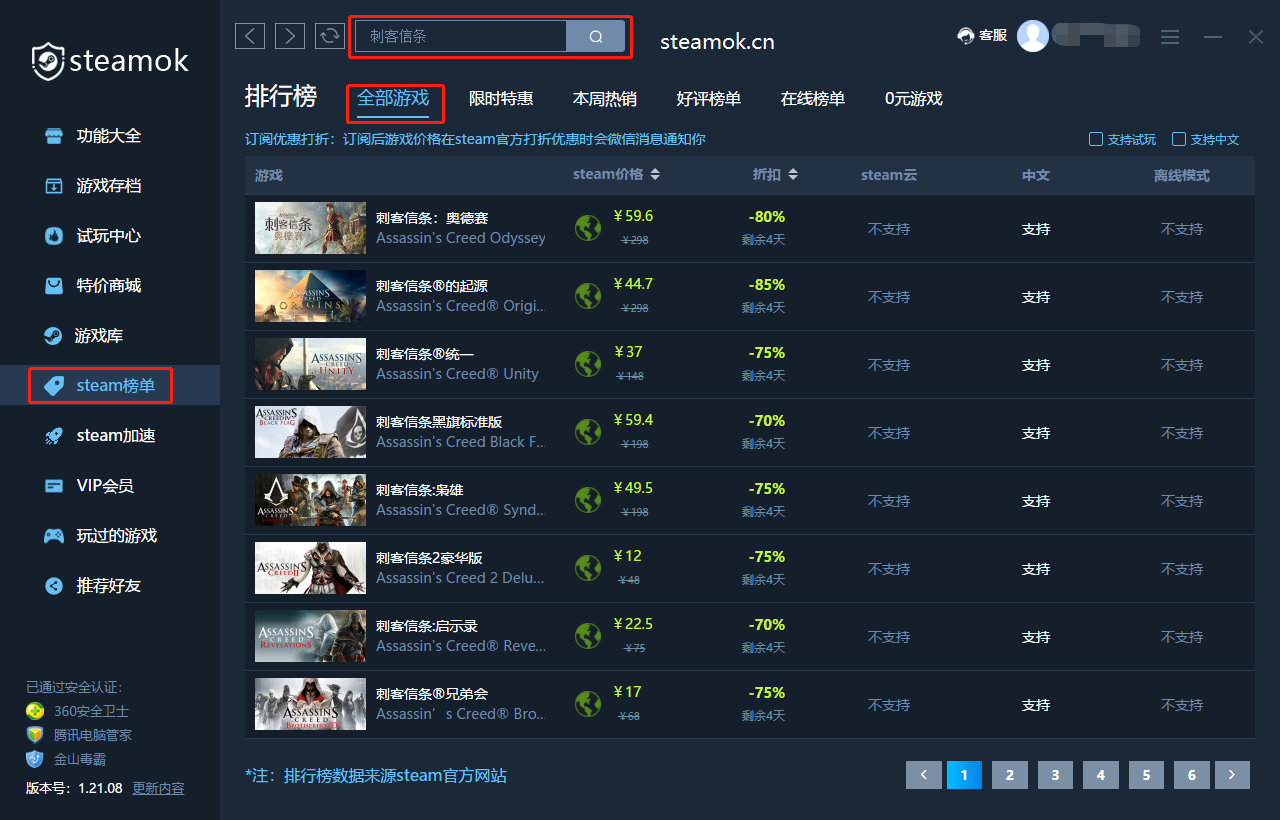
Task: Go to page 2
Action: 1010,775
